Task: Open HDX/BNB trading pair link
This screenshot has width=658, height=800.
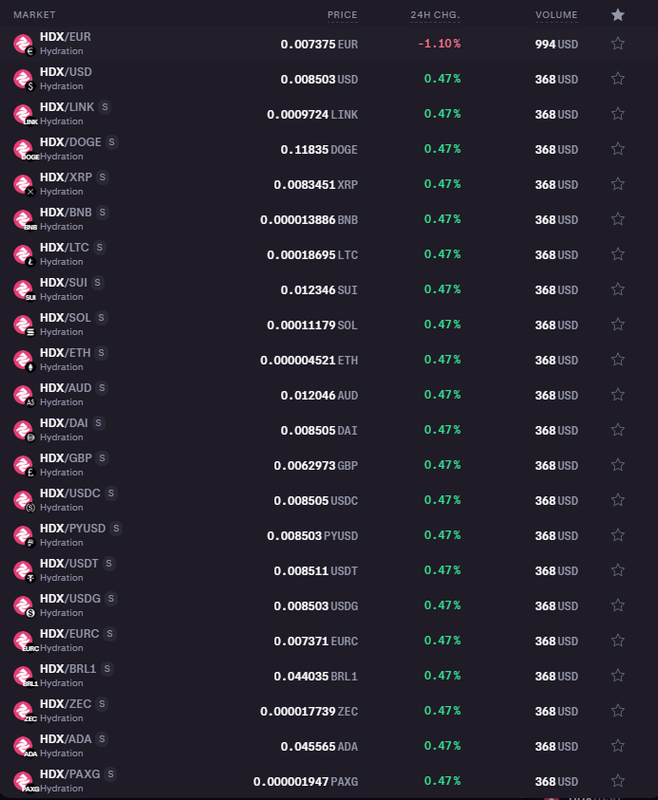Action: tap(66, 212)
